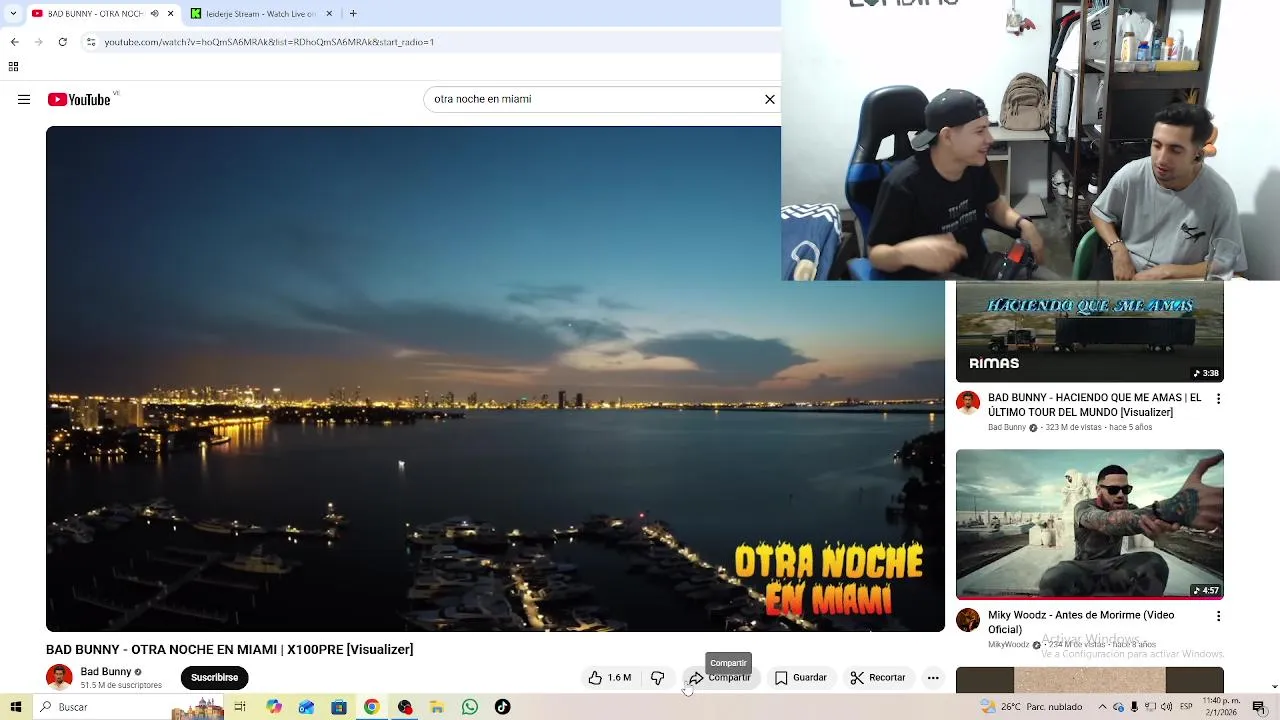Click the page vertical scrollbar down arrow
The width and height of the screenshot is (1280, 720).
[x=1274, y=688]
